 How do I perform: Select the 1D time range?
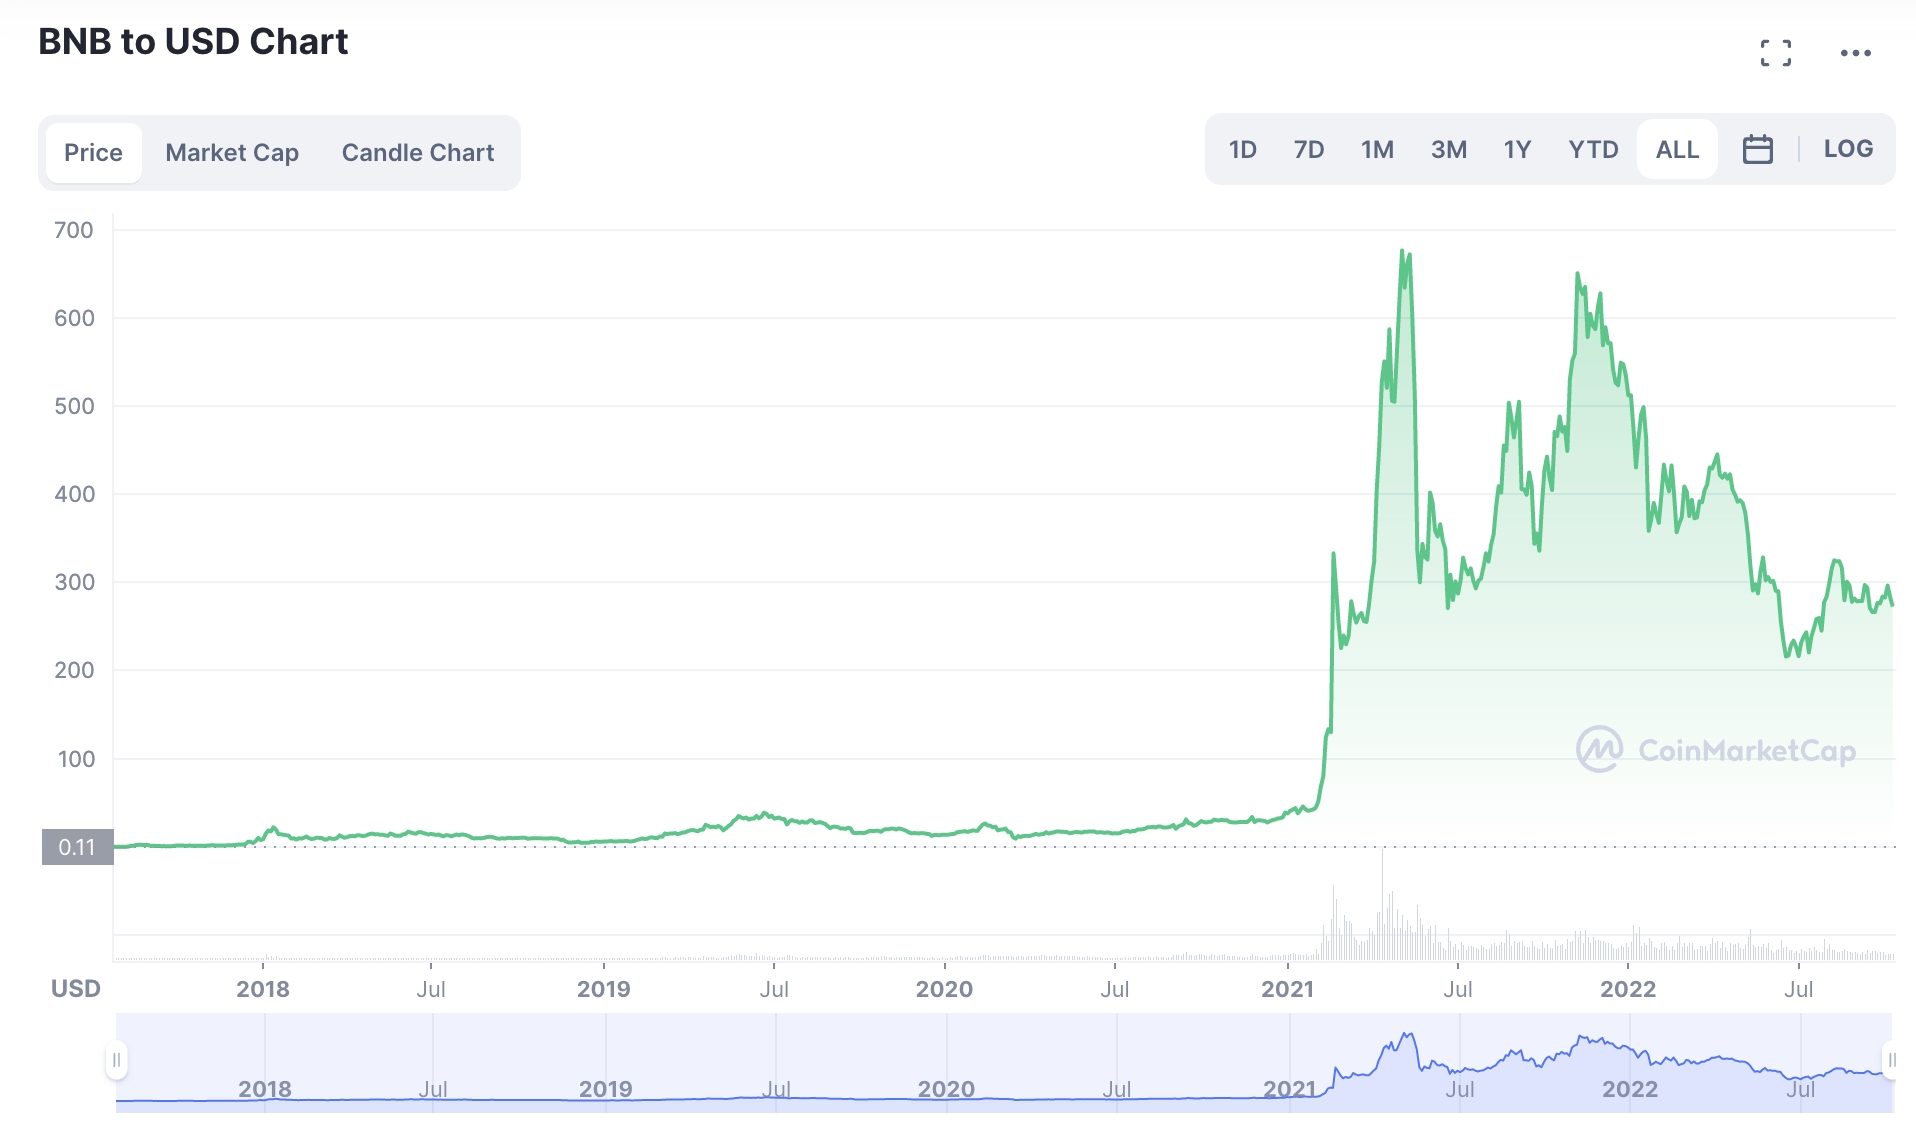(x=1243, y=149)
